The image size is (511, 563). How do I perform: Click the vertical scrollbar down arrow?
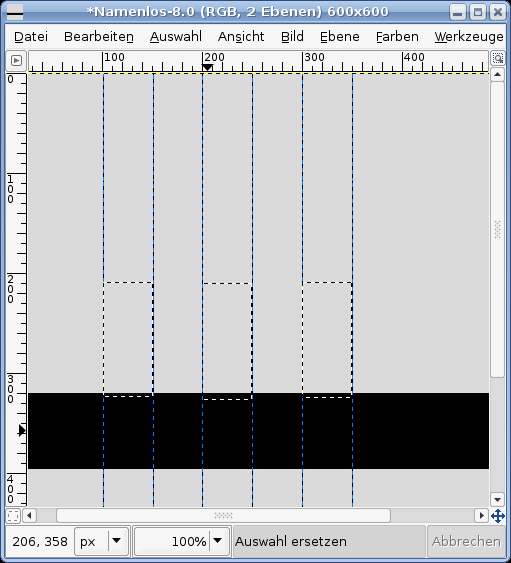[497, 499]
